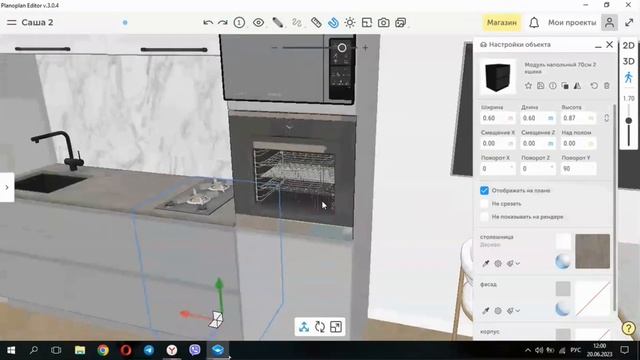The image size is (640, 360).
Task: Edit the Над полом field
Action: (578, 143)
